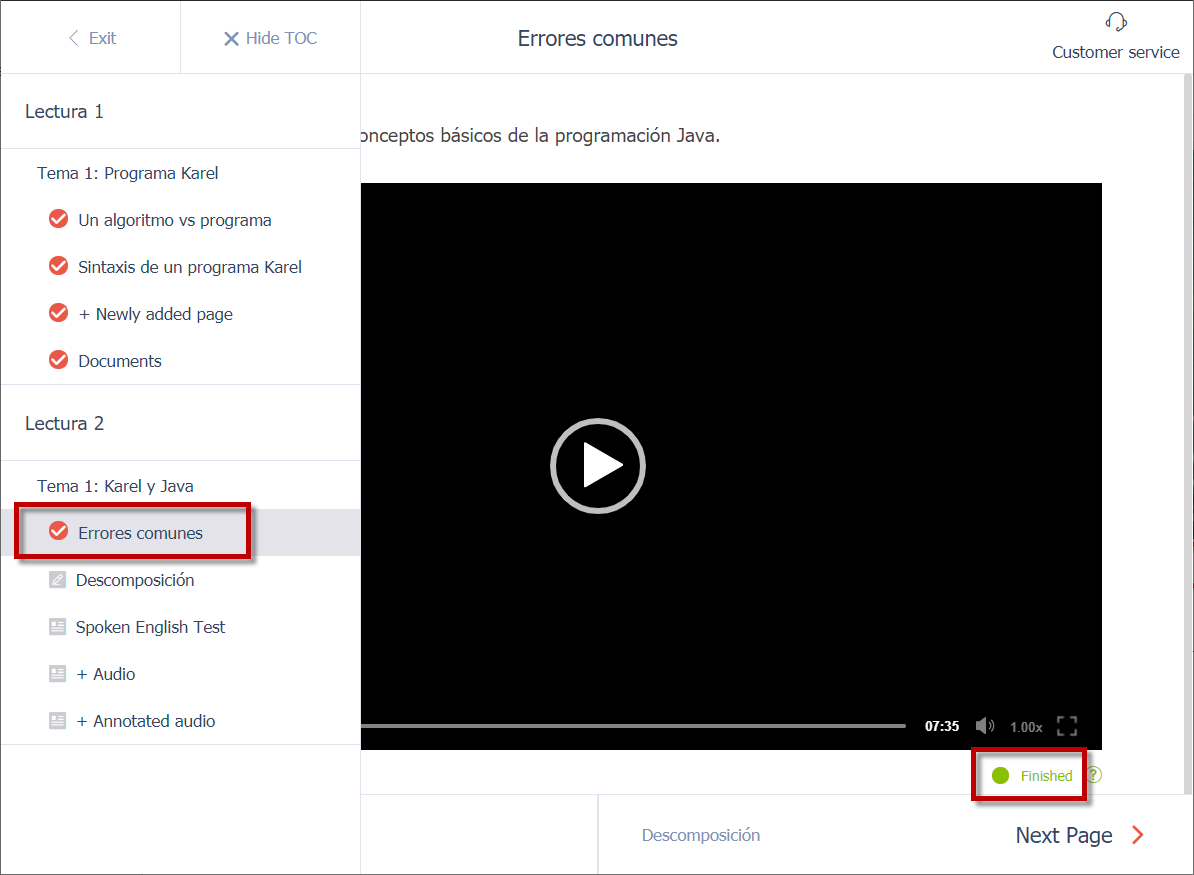Open Sintaxis de un programa Karel
The height and width of the screenshot is (875, 1194).
click(190, 267)
